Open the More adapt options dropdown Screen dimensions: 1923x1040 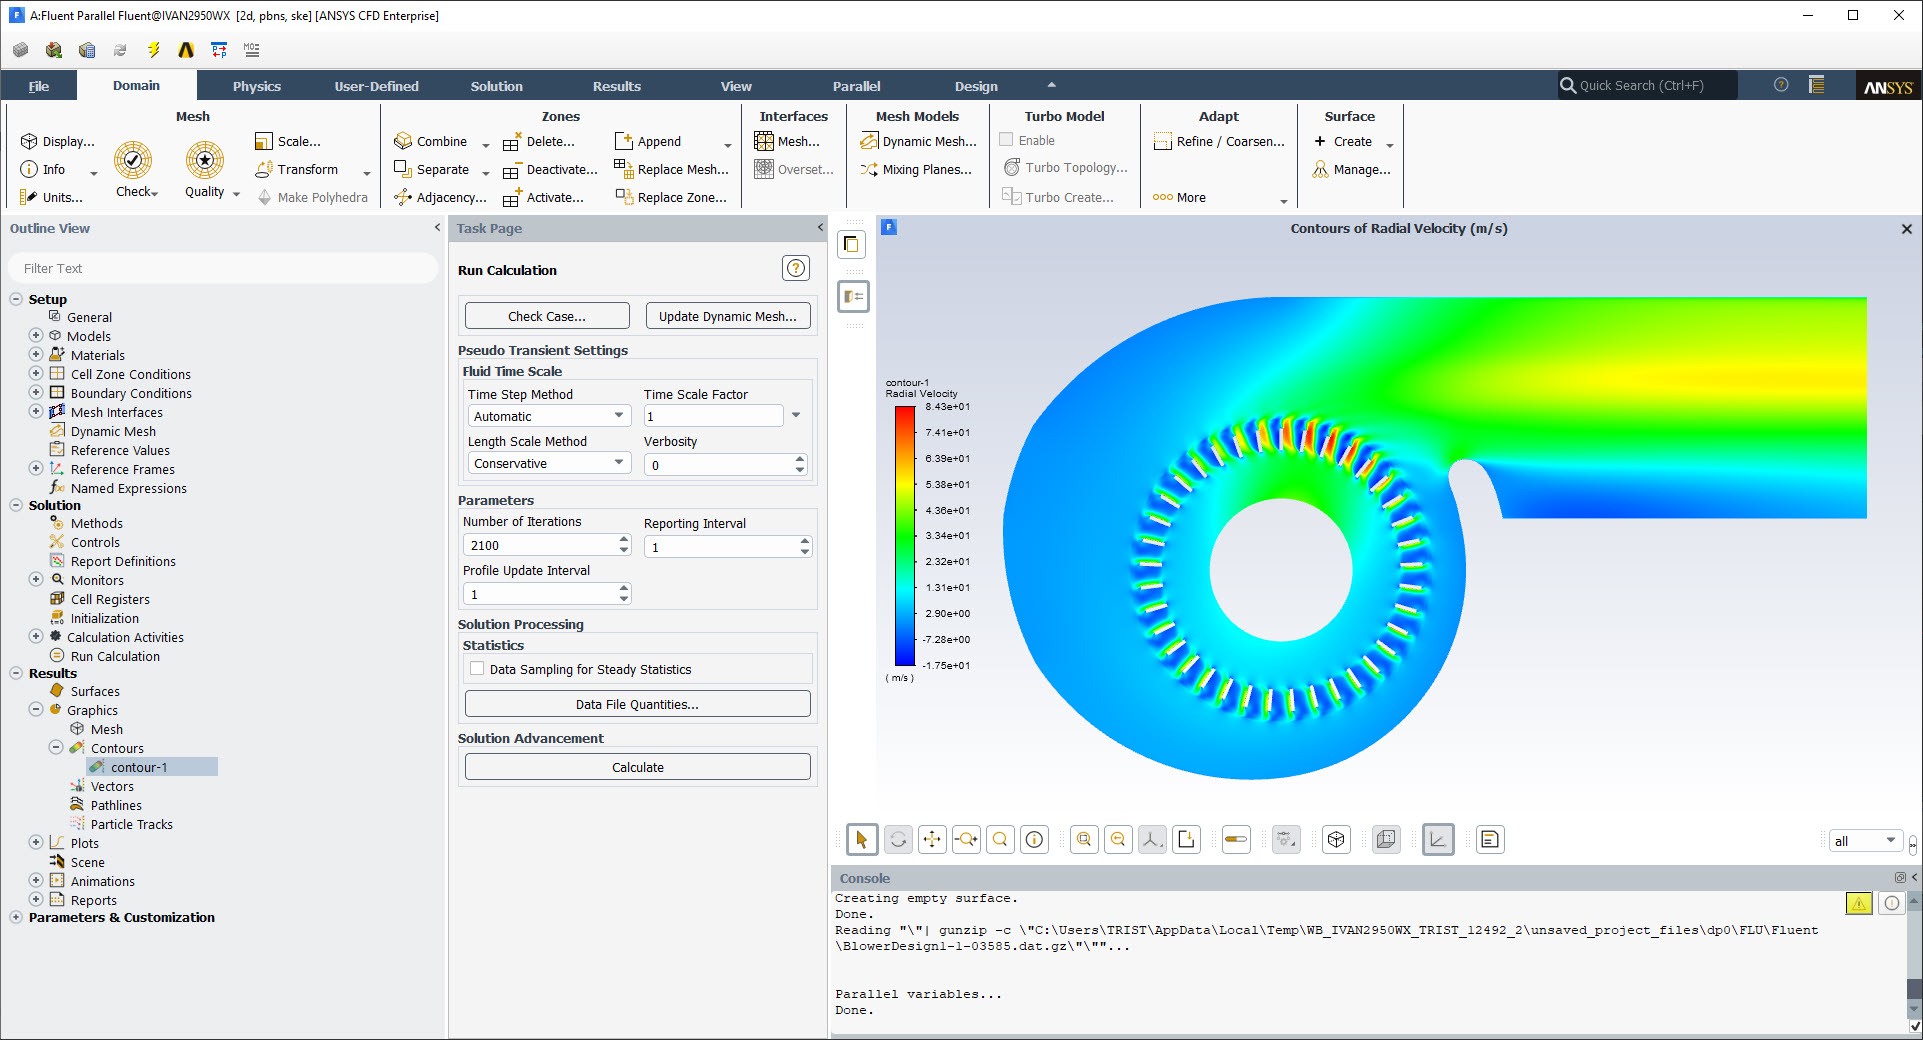tap(1219, 197)
